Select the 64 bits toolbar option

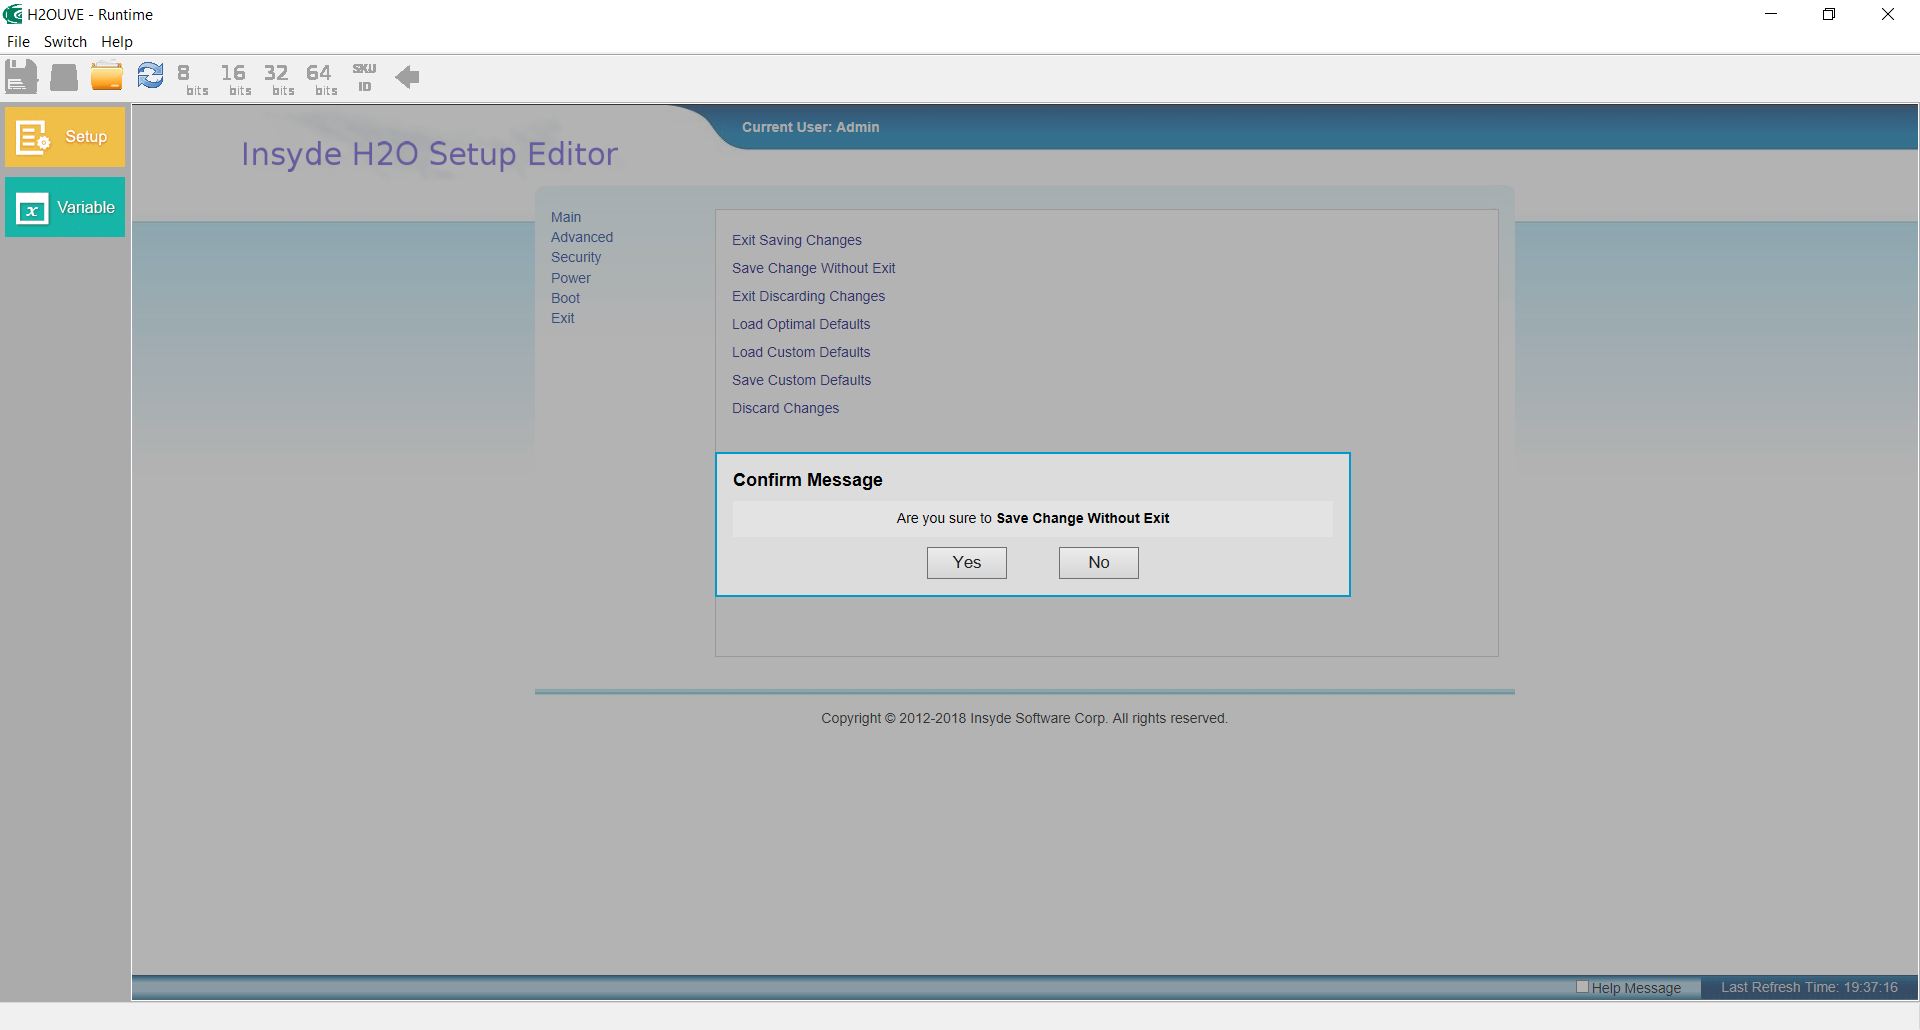tap(322, 79)
